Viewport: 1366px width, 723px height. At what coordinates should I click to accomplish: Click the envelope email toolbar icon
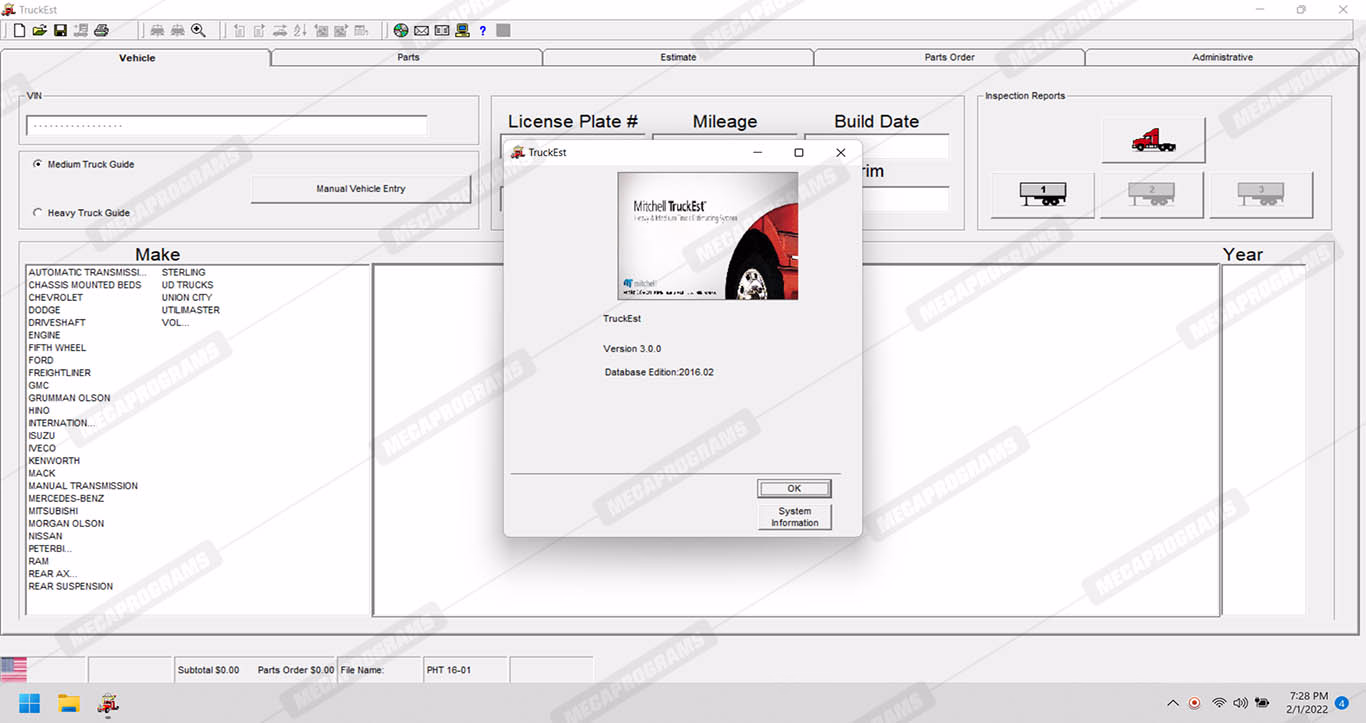click(x=421, y=31)
